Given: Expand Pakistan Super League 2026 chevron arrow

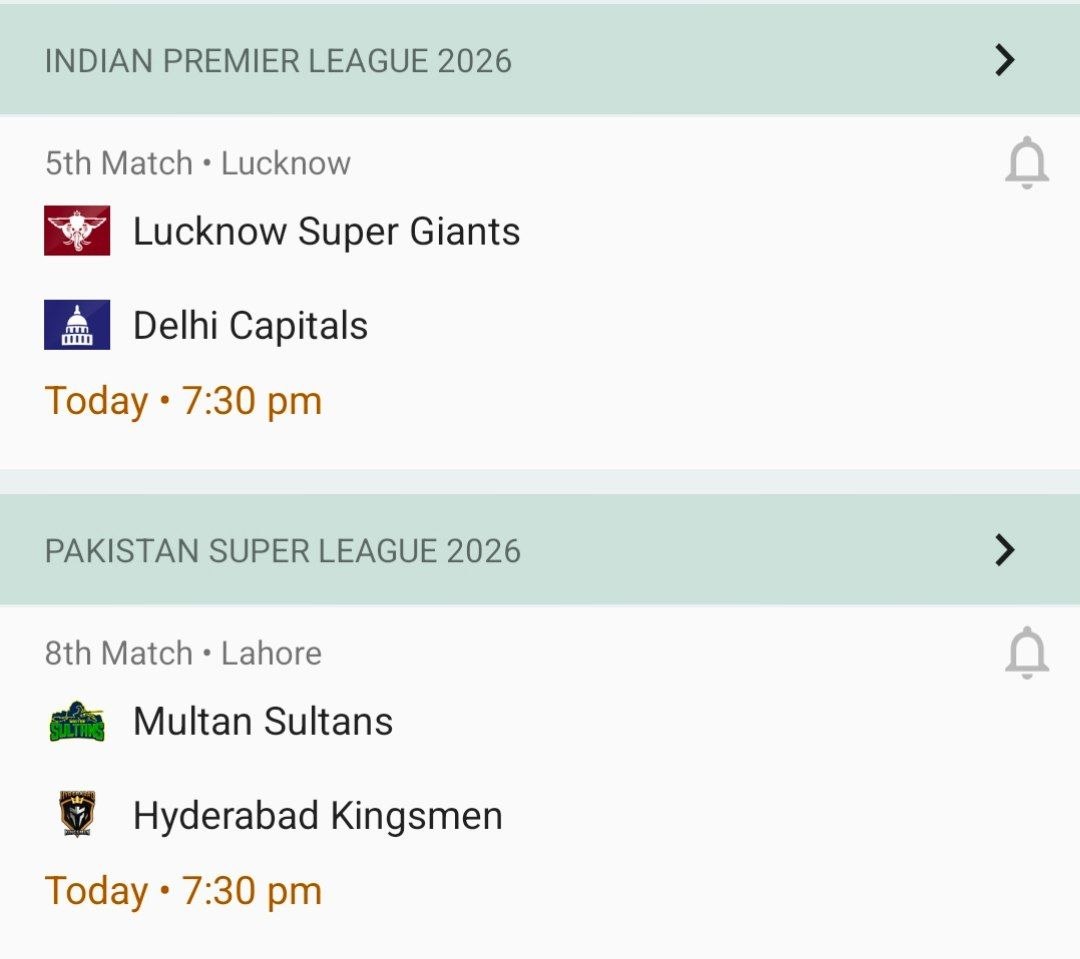Looking at the screenshot, I should 1005,550.
